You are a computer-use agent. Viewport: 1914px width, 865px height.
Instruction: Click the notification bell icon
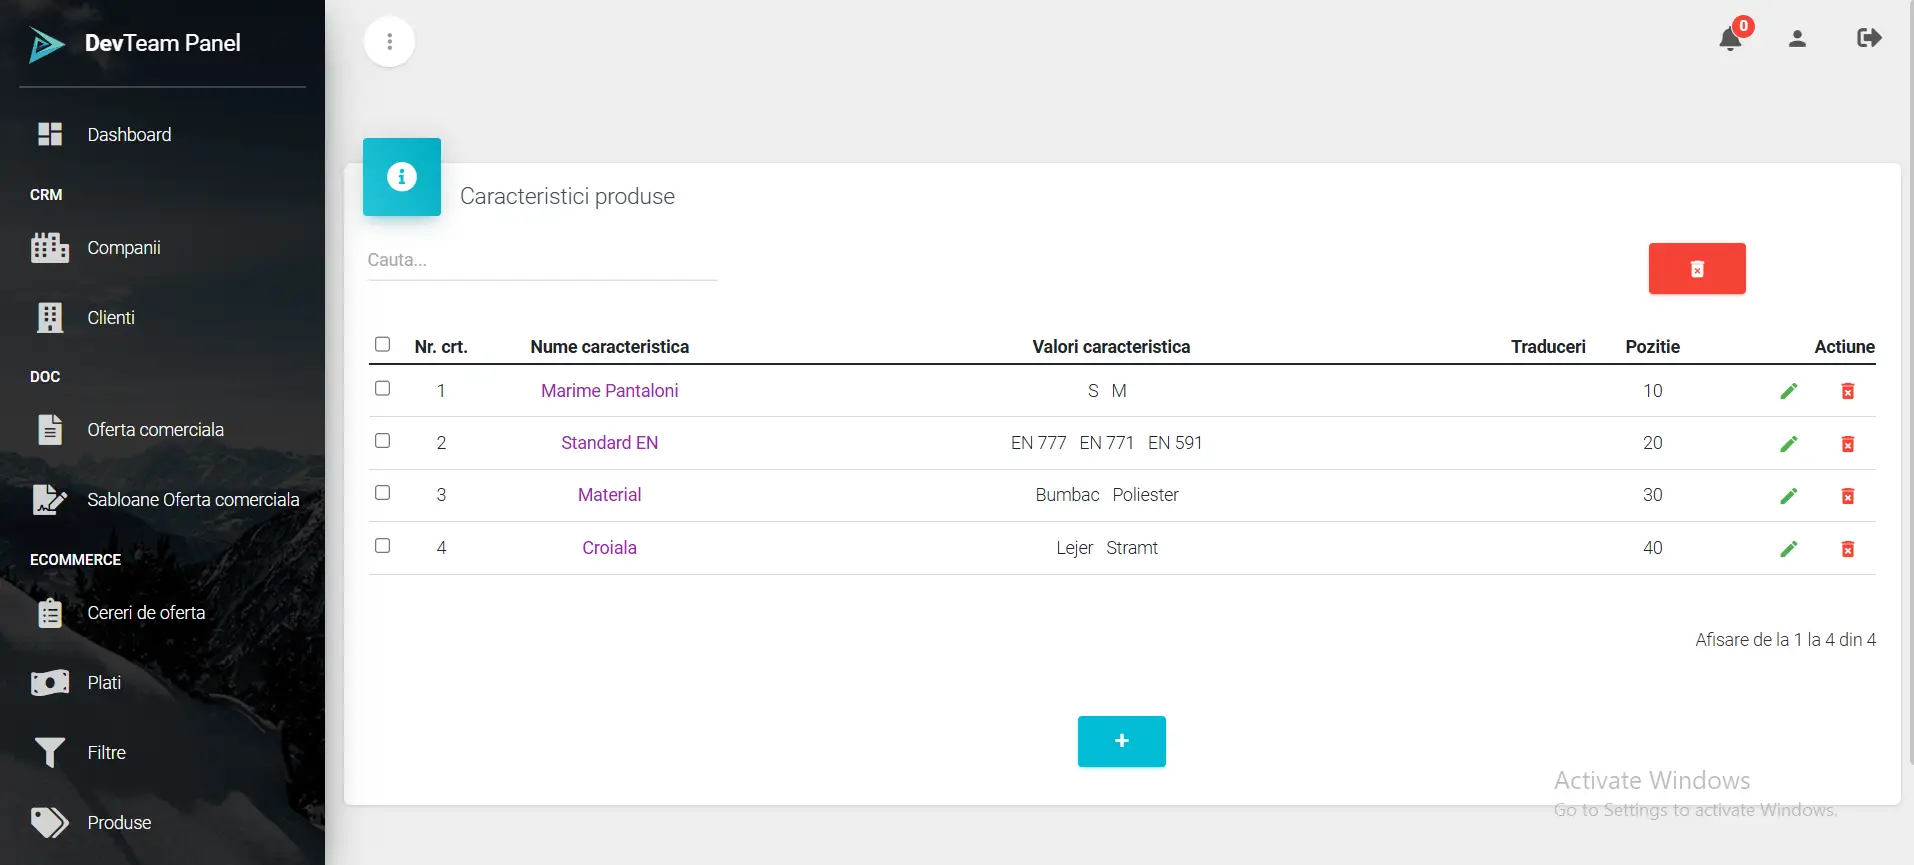click(1730, 39)
